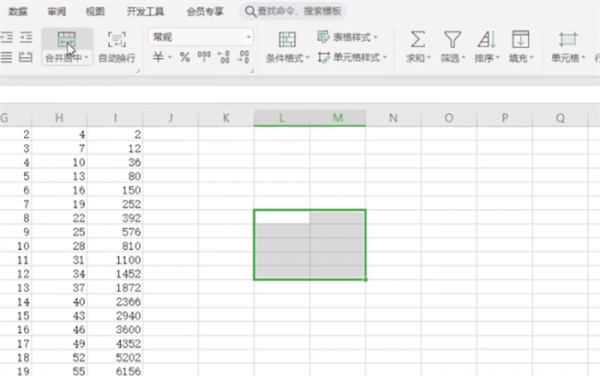Expand the 单元格 dropdown arrow
The image size is (600, 376).
pos(584,58)
